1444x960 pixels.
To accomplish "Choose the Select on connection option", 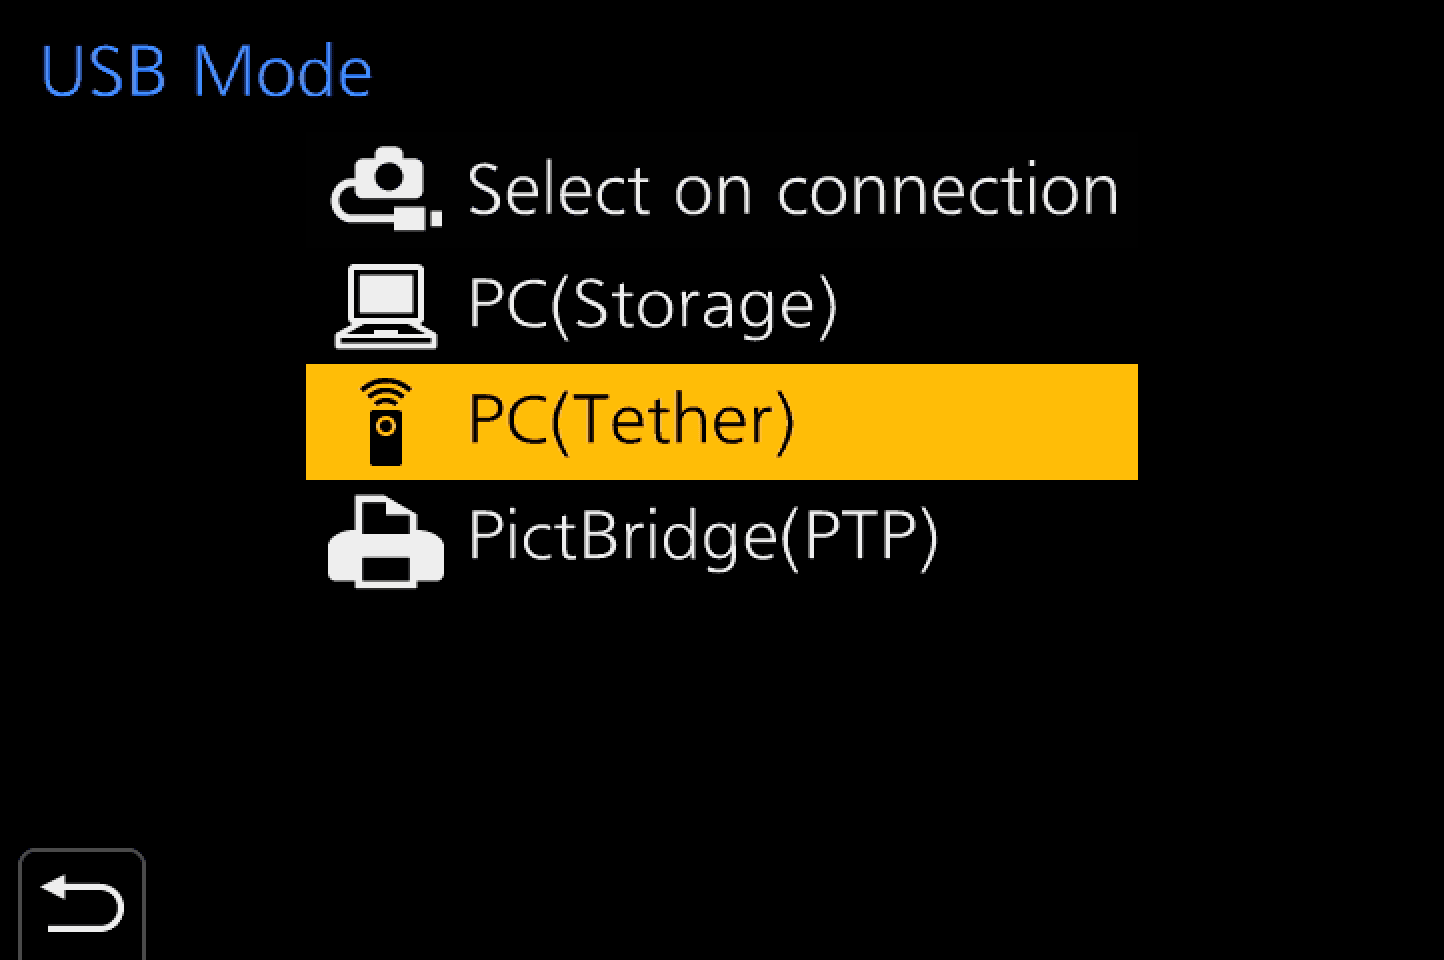I will pos(792,190).
